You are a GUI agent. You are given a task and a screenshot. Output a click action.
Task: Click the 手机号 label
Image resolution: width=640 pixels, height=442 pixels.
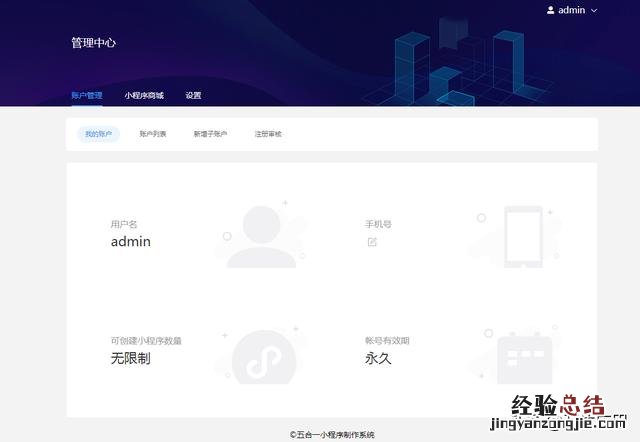(x=378, y=224)
